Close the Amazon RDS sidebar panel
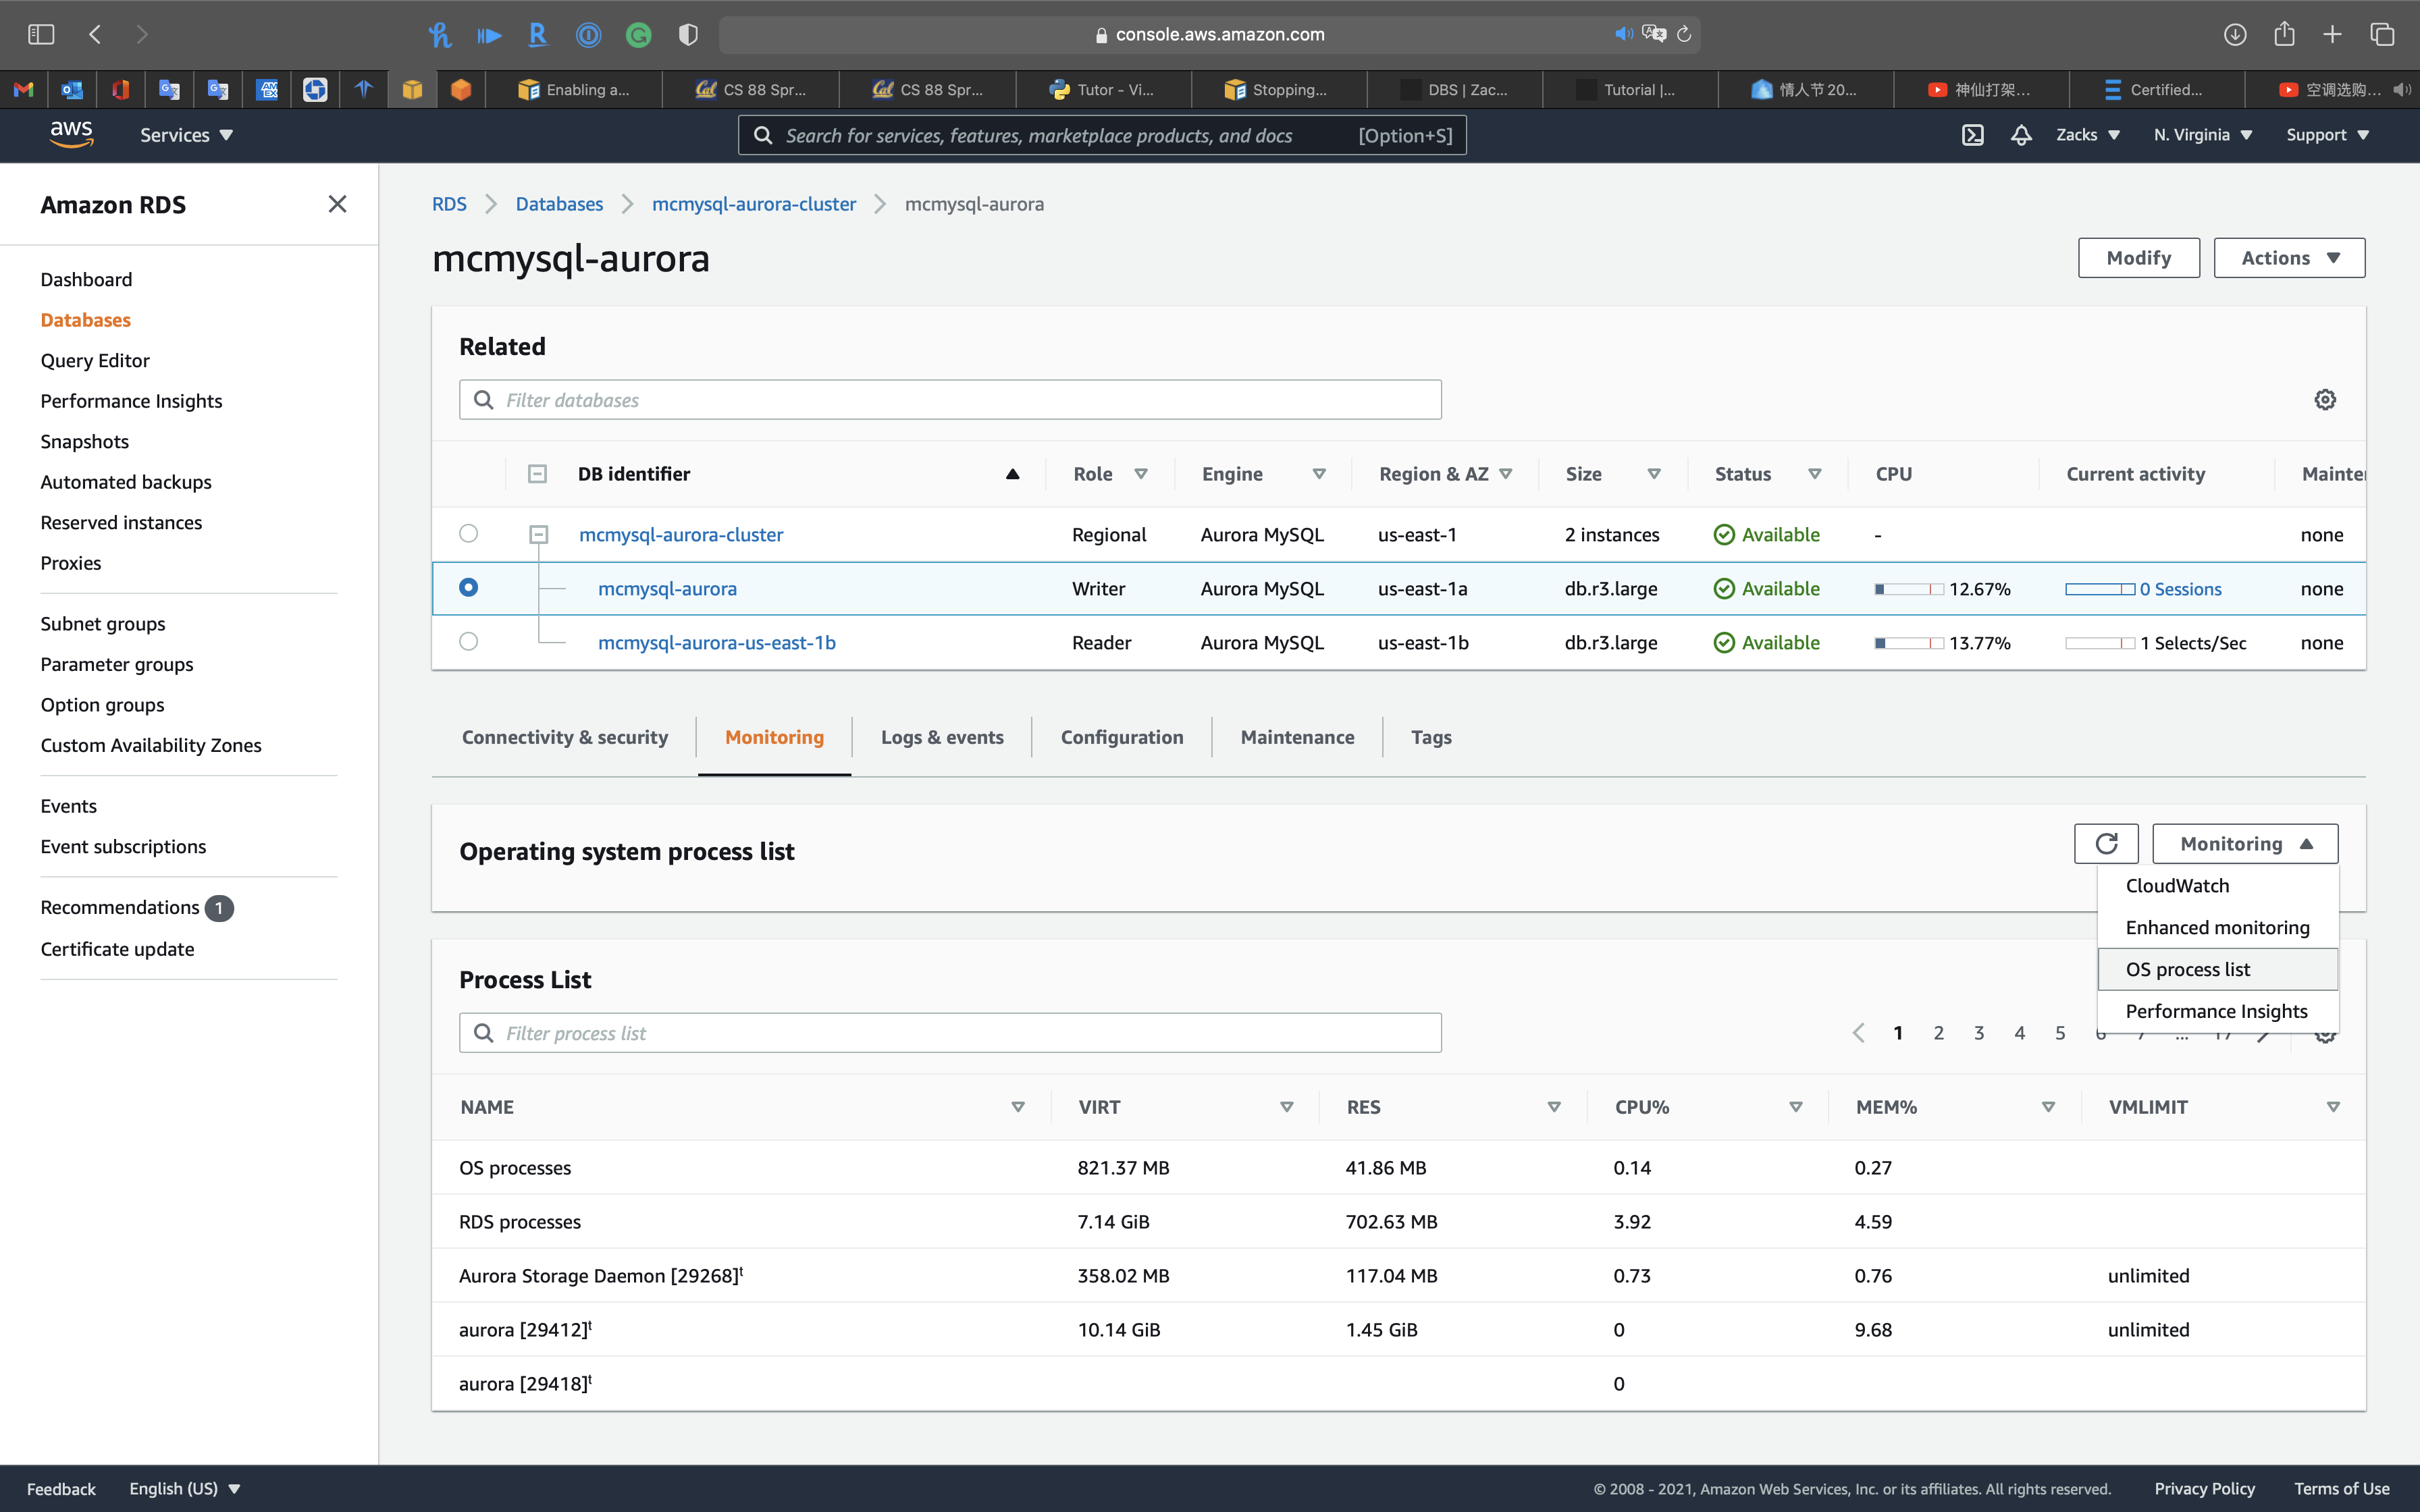Viewport: 2420px width, 1512px height. [x=337, y=204]
